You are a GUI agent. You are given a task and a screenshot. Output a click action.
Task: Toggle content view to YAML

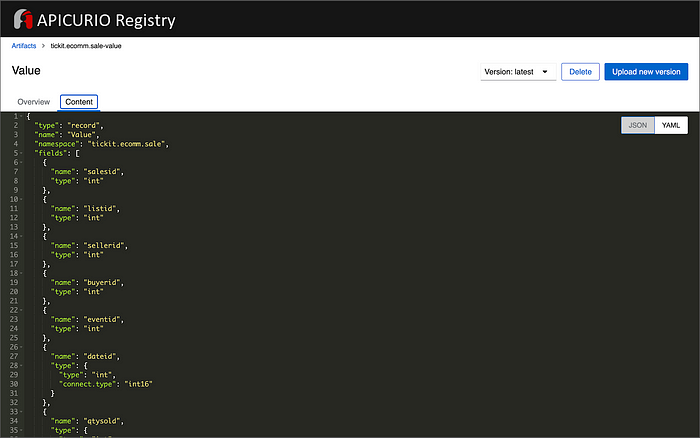671,125
